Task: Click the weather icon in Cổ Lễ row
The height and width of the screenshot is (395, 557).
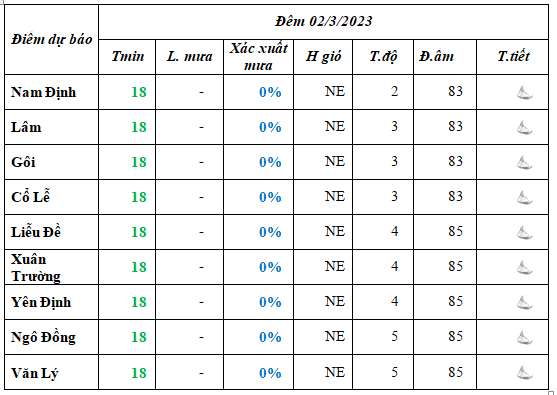Action: [524, 198]
